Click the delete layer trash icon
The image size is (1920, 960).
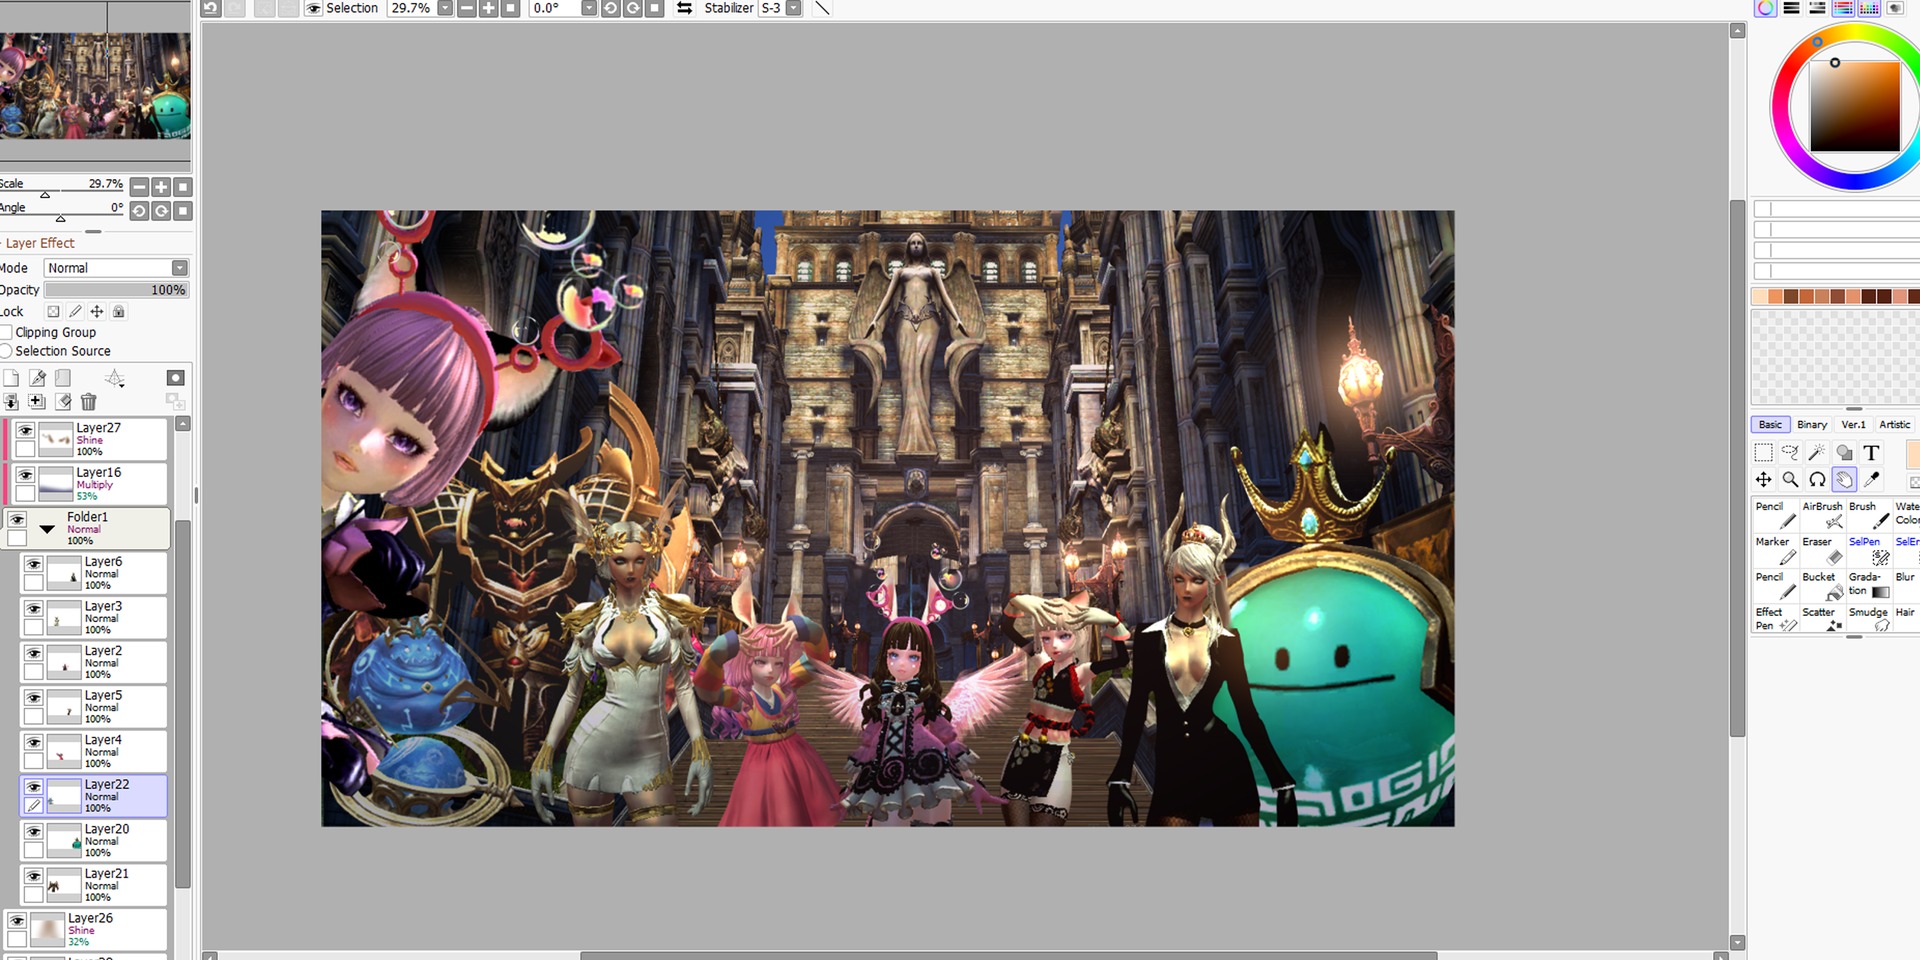point(88,402)
